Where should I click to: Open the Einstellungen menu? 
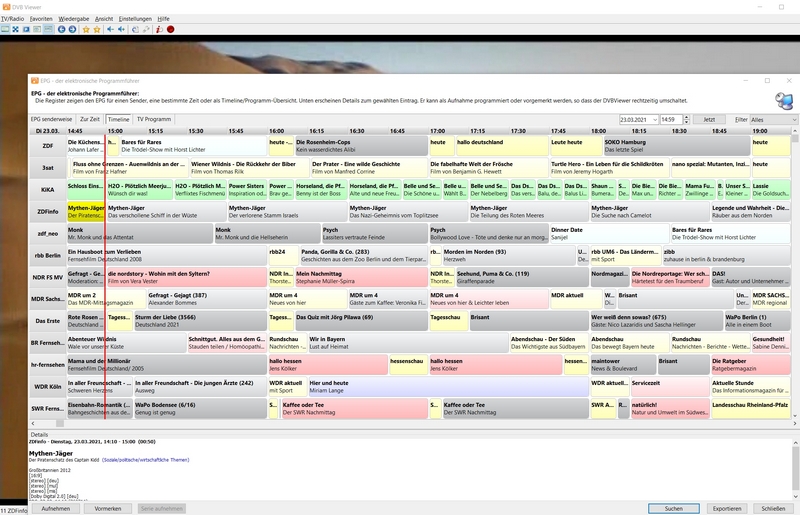tap(135, 18)
